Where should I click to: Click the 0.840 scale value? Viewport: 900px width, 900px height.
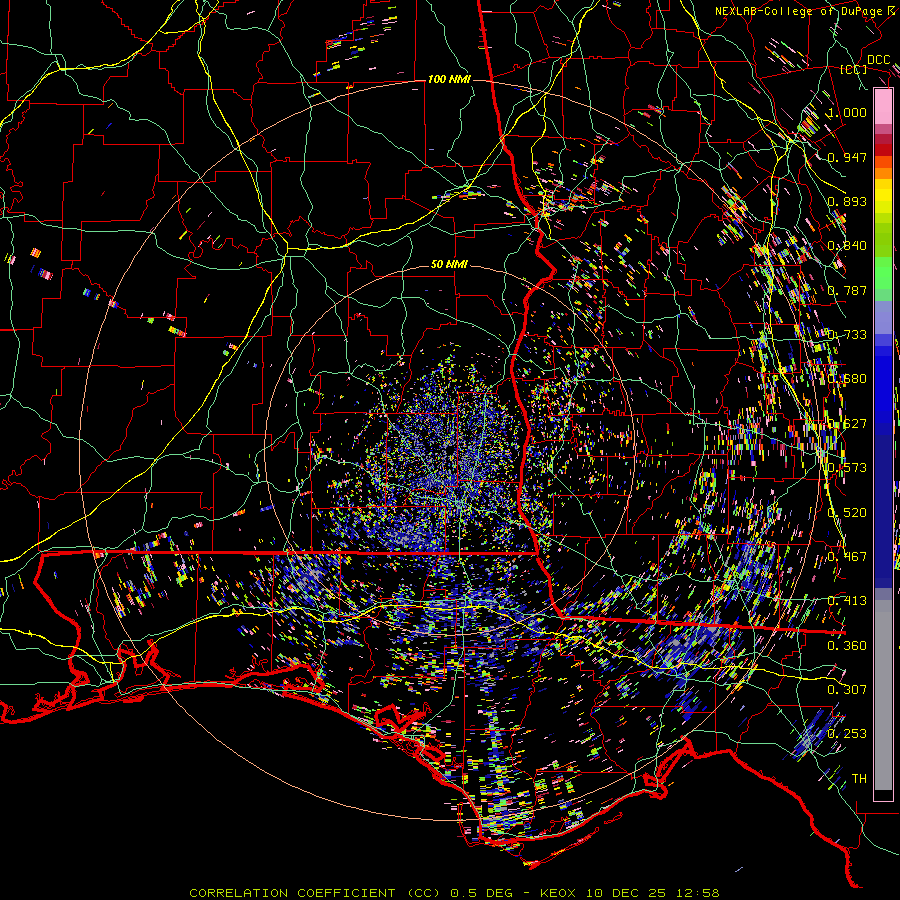847,246
